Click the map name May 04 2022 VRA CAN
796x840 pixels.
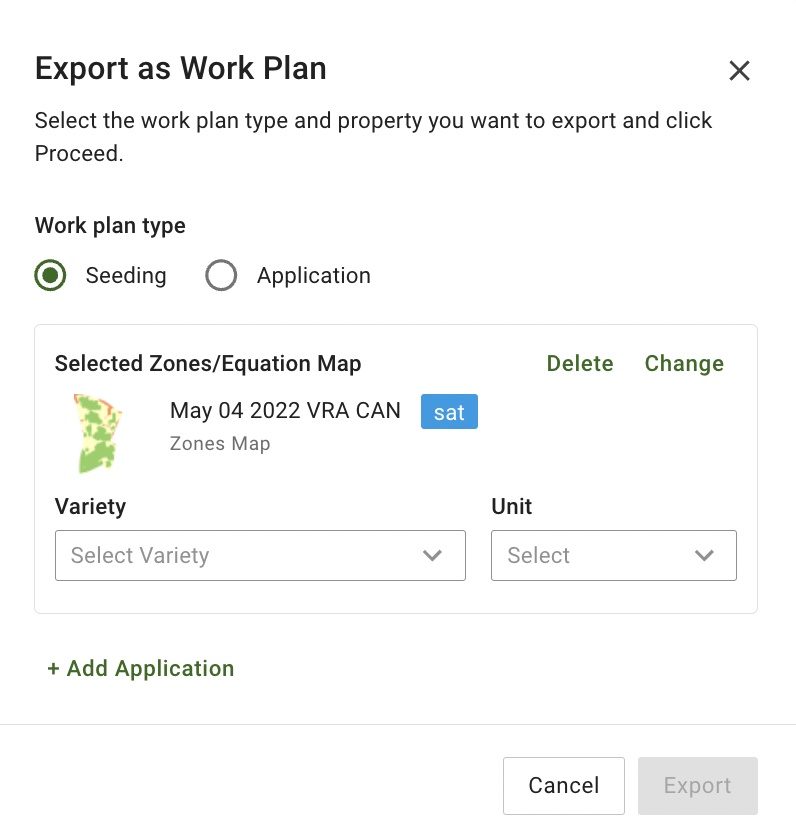click(x=285, y=410)
